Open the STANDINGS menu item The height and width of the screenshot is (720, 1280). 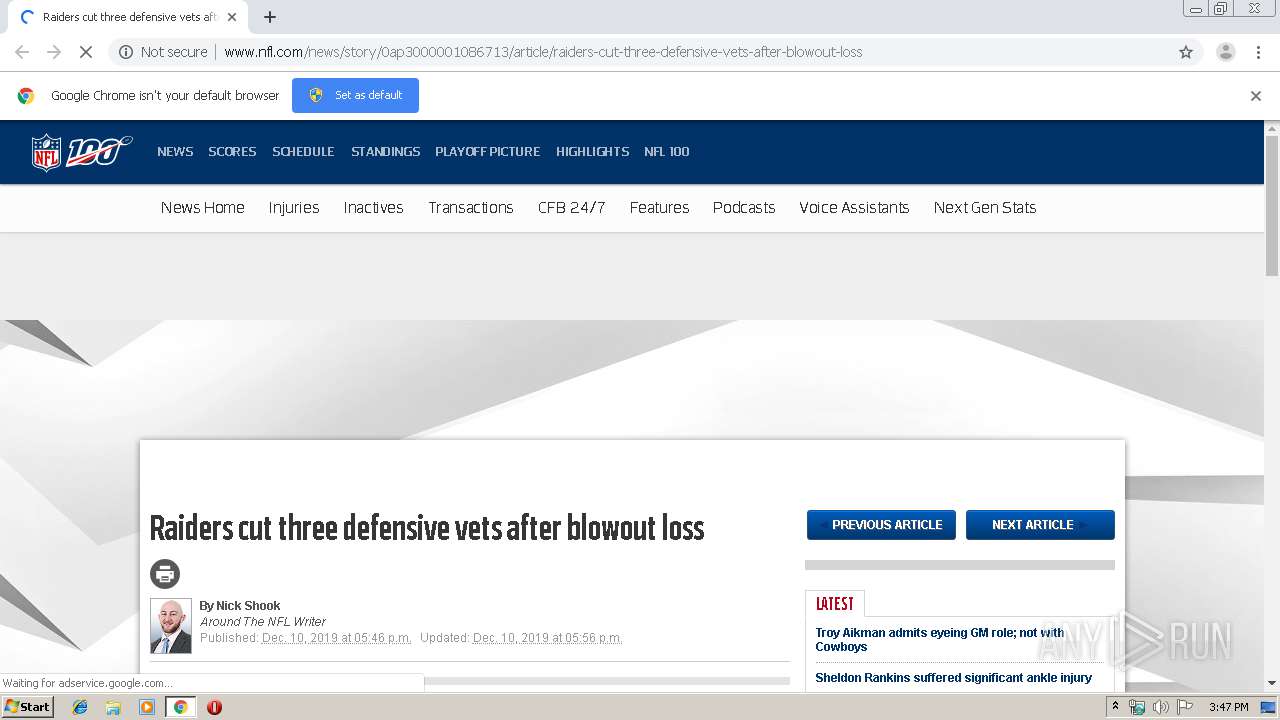(x=385, y=152)
